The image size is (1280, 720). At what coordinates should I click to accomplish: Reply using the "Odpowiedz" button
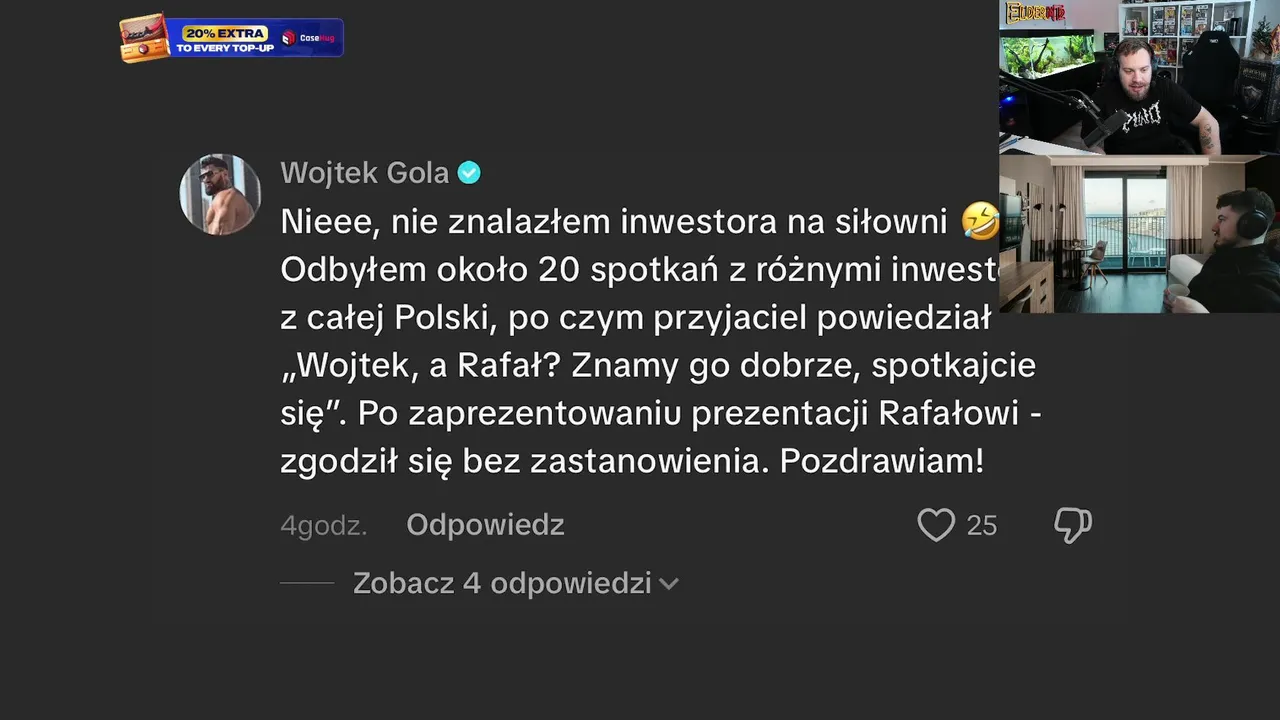pos(485,525)
